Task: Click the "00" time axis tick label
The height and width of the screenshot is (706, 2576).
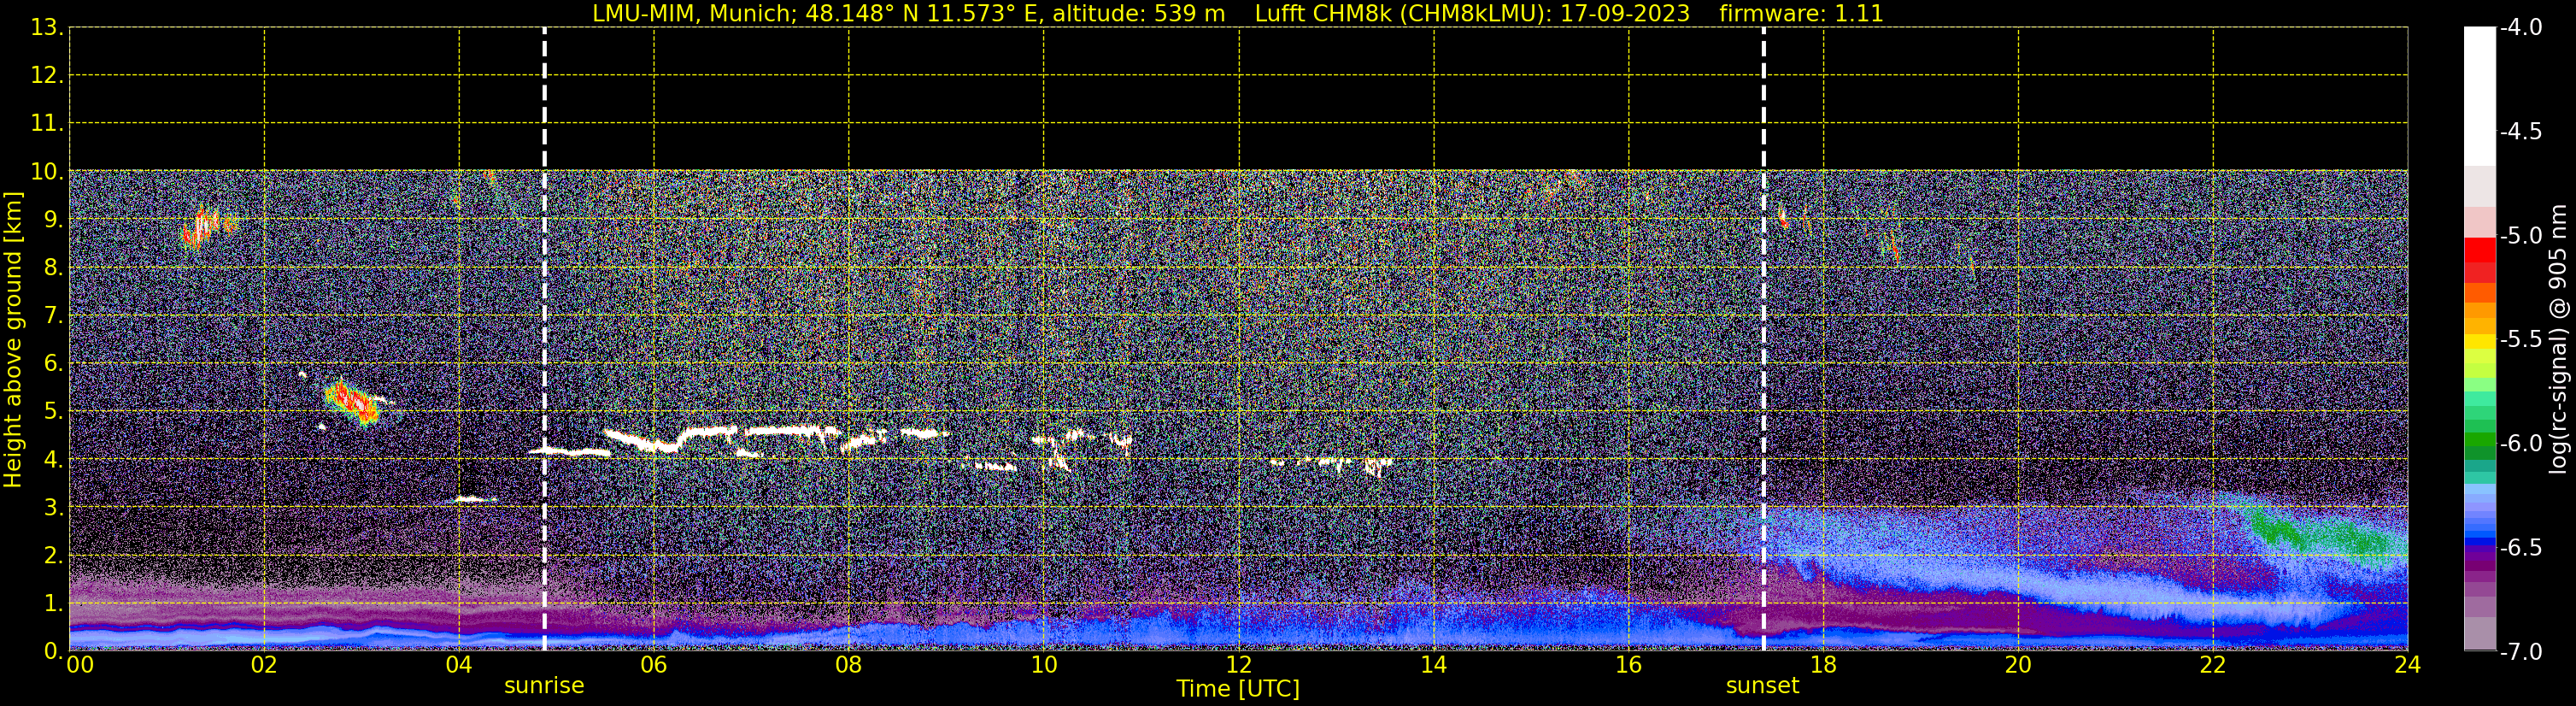Action: tap(80, 665)
